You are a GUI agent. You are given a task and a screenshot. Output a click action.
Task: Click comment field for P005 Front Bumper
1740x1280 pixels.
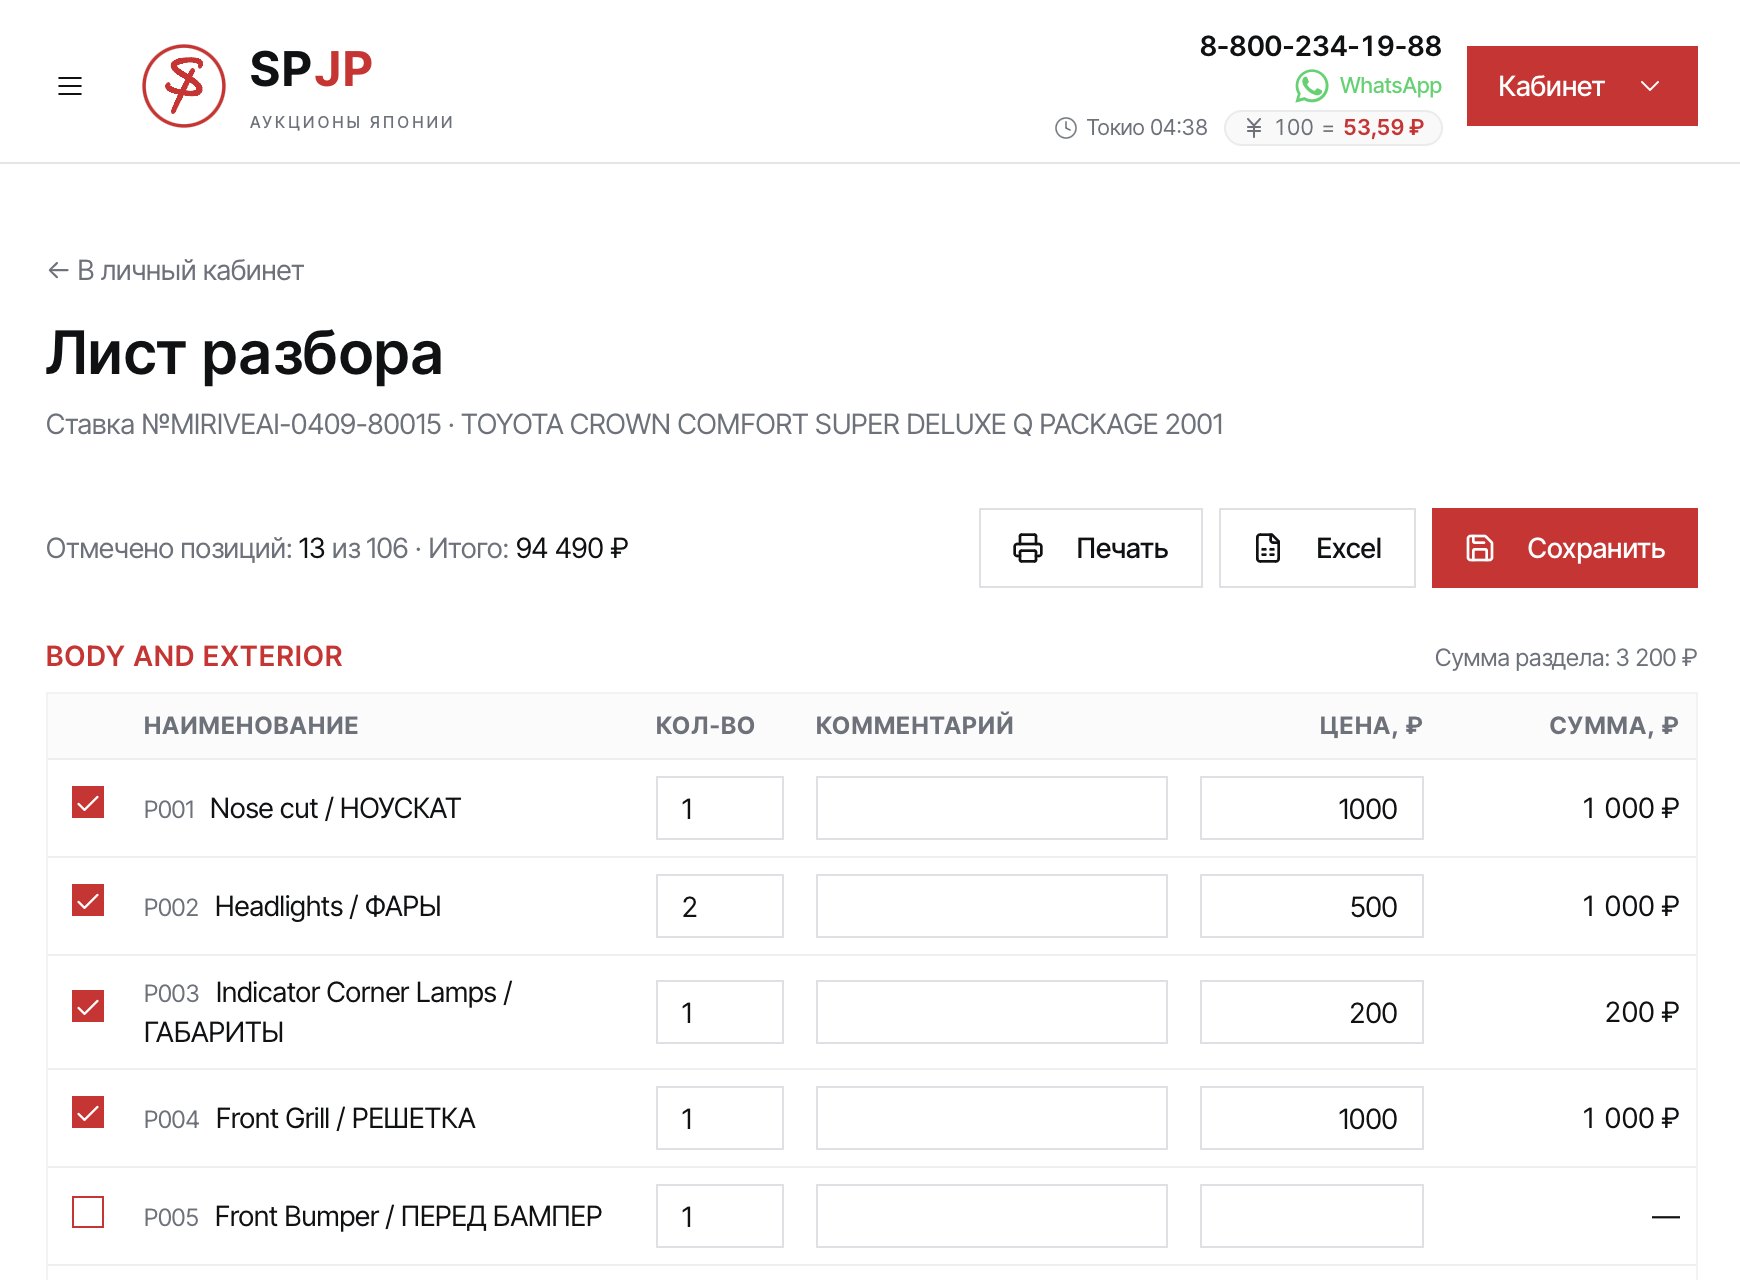point(992,1216)
